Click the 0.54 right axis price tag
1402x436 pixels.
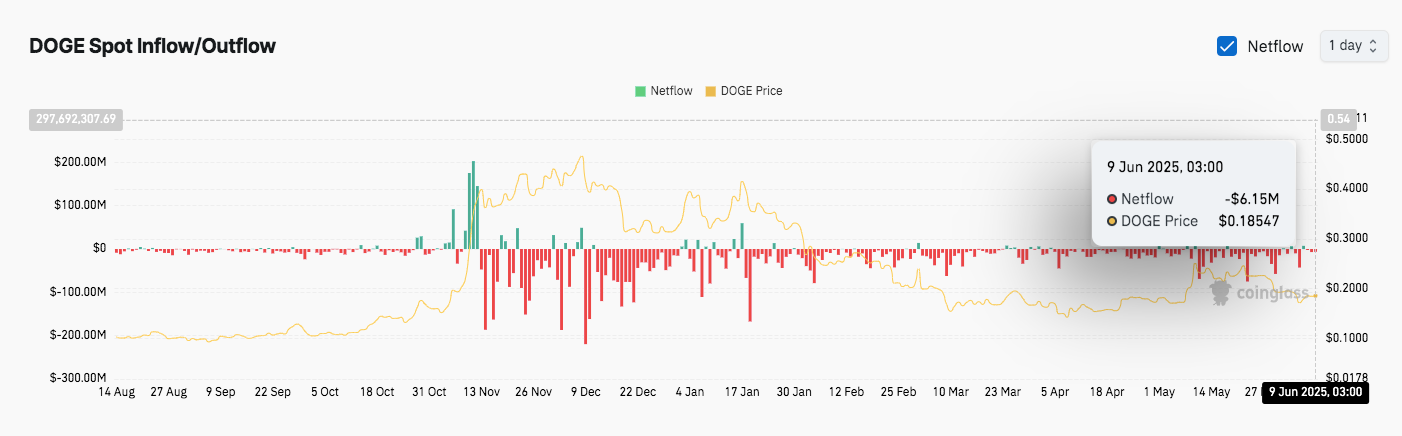click(1338, 118)
